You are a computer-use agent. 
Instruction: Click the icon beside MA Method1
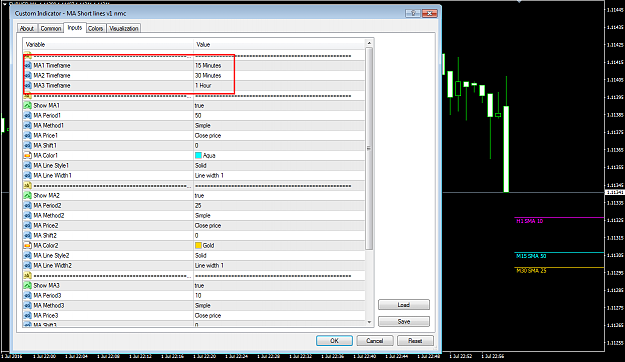(28, 126)
